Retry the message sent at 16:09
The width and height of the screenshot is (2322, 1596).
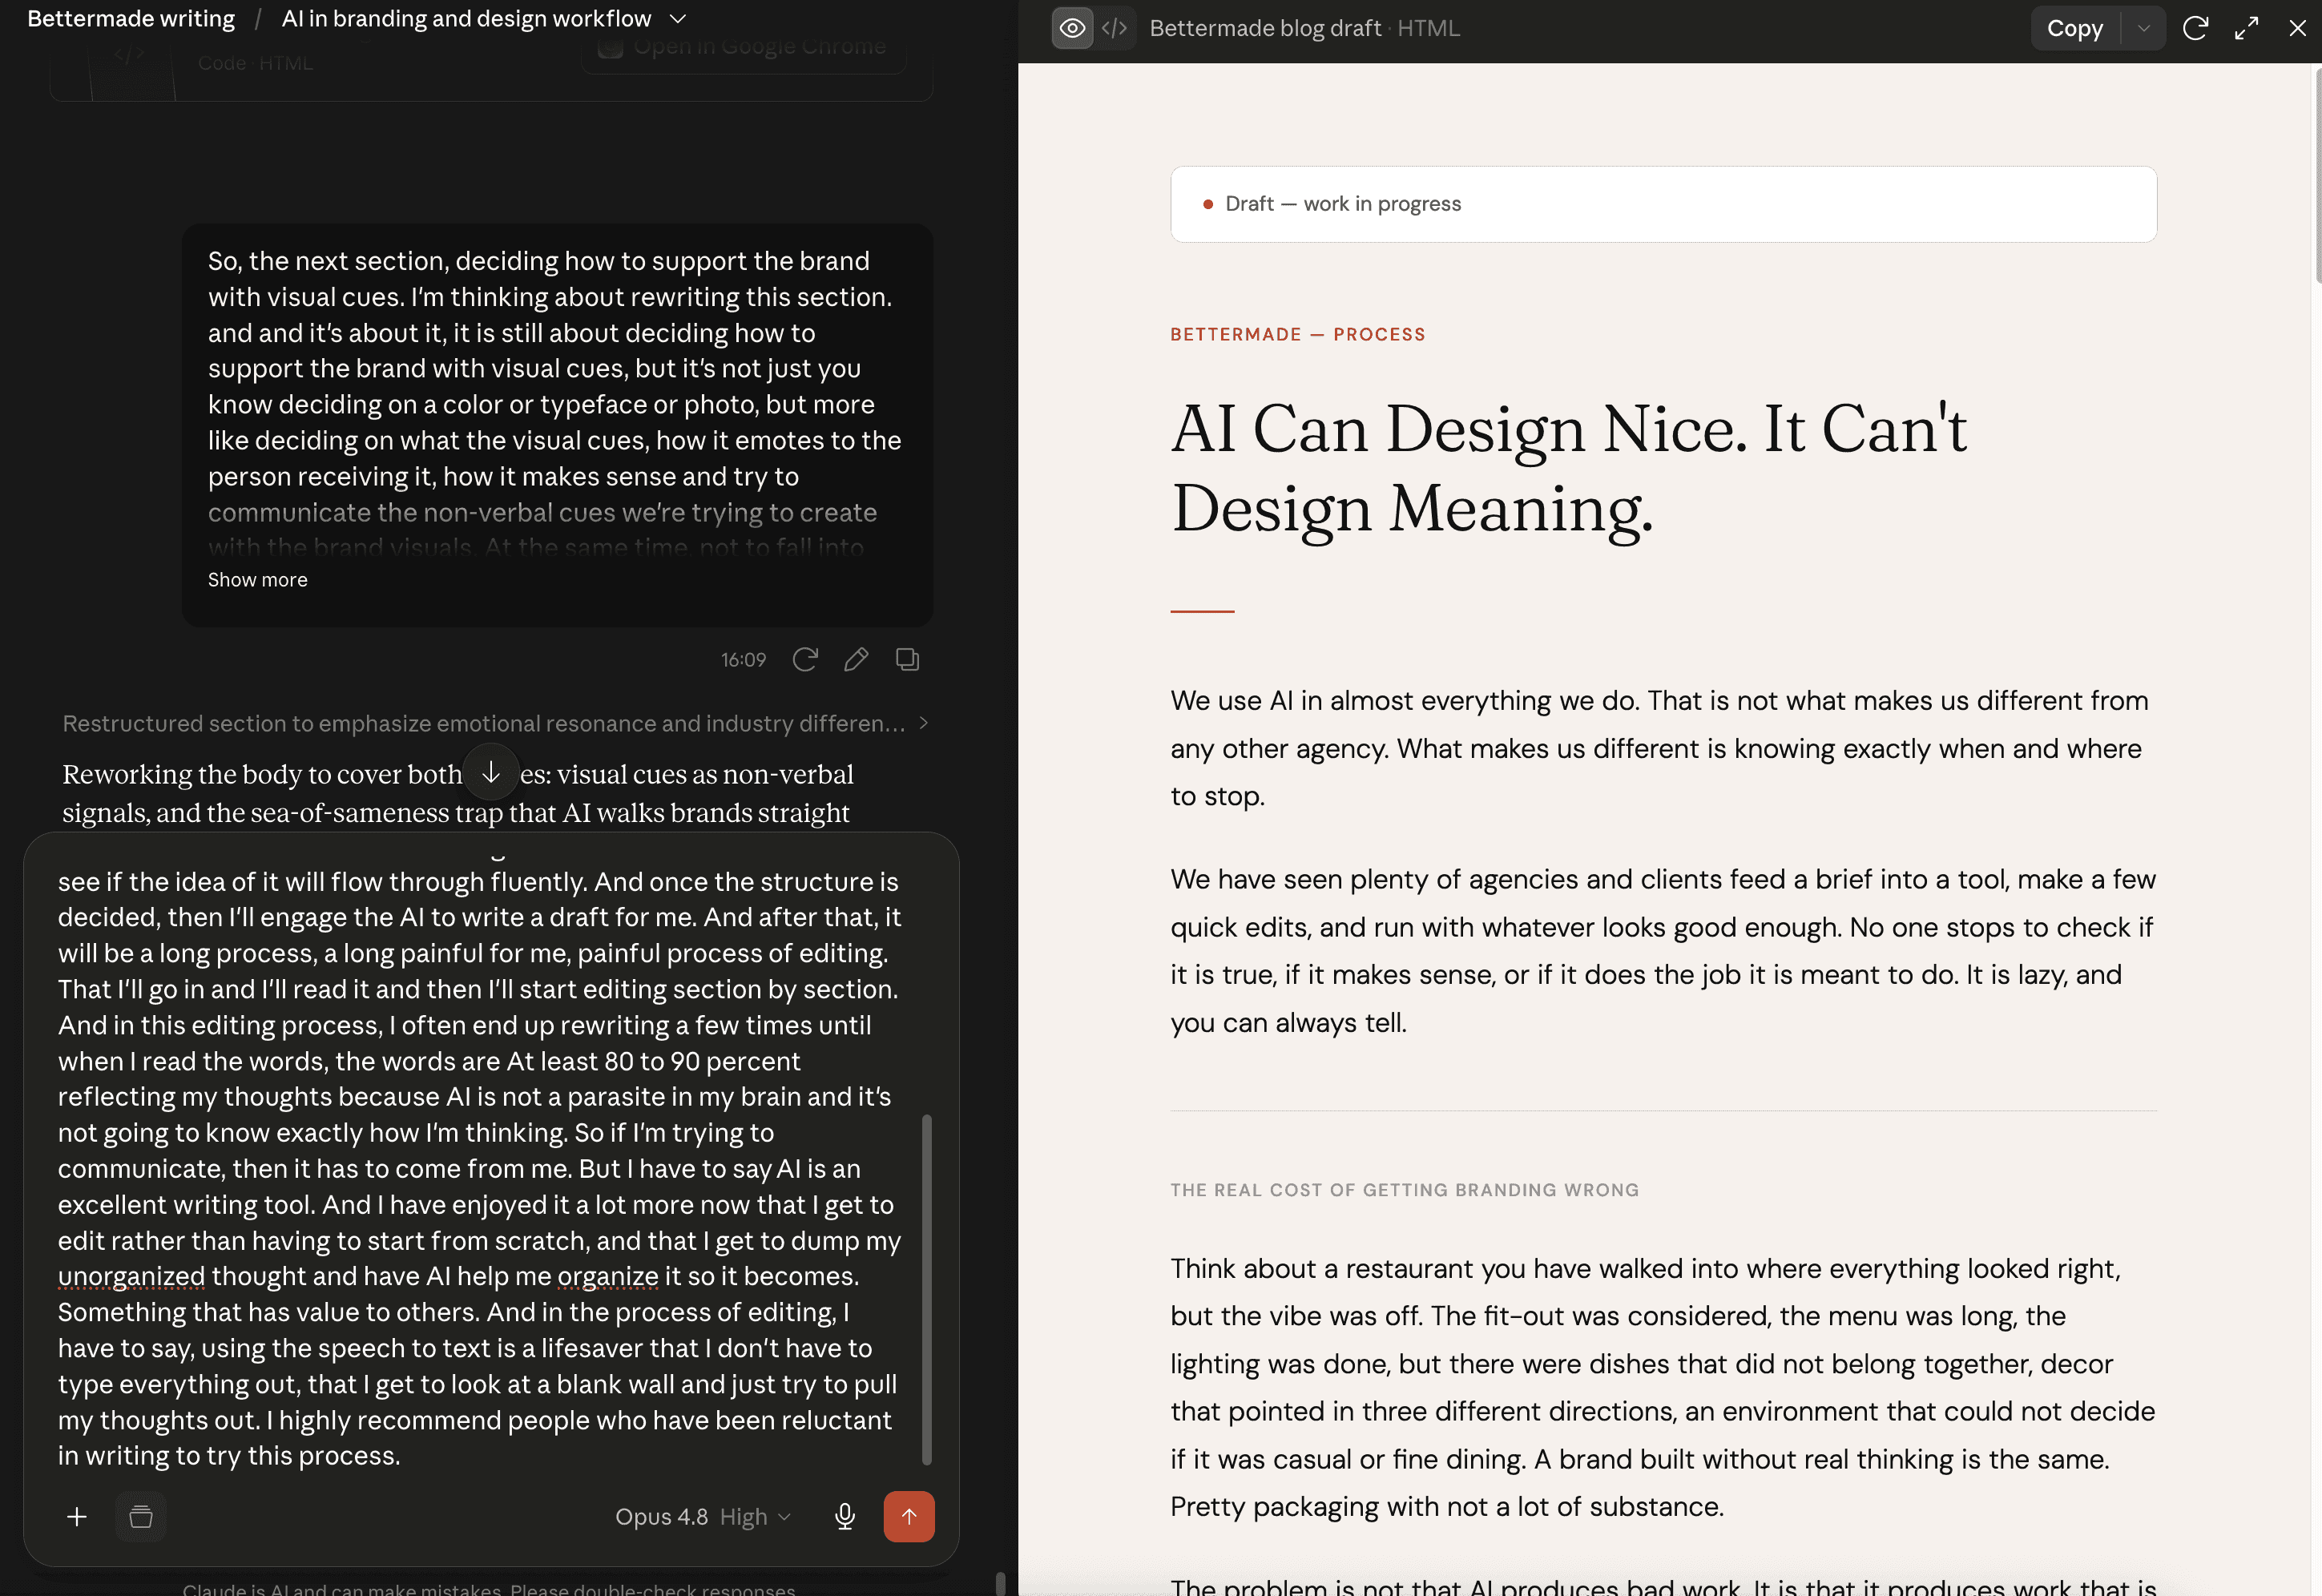(x=805, y=660)
